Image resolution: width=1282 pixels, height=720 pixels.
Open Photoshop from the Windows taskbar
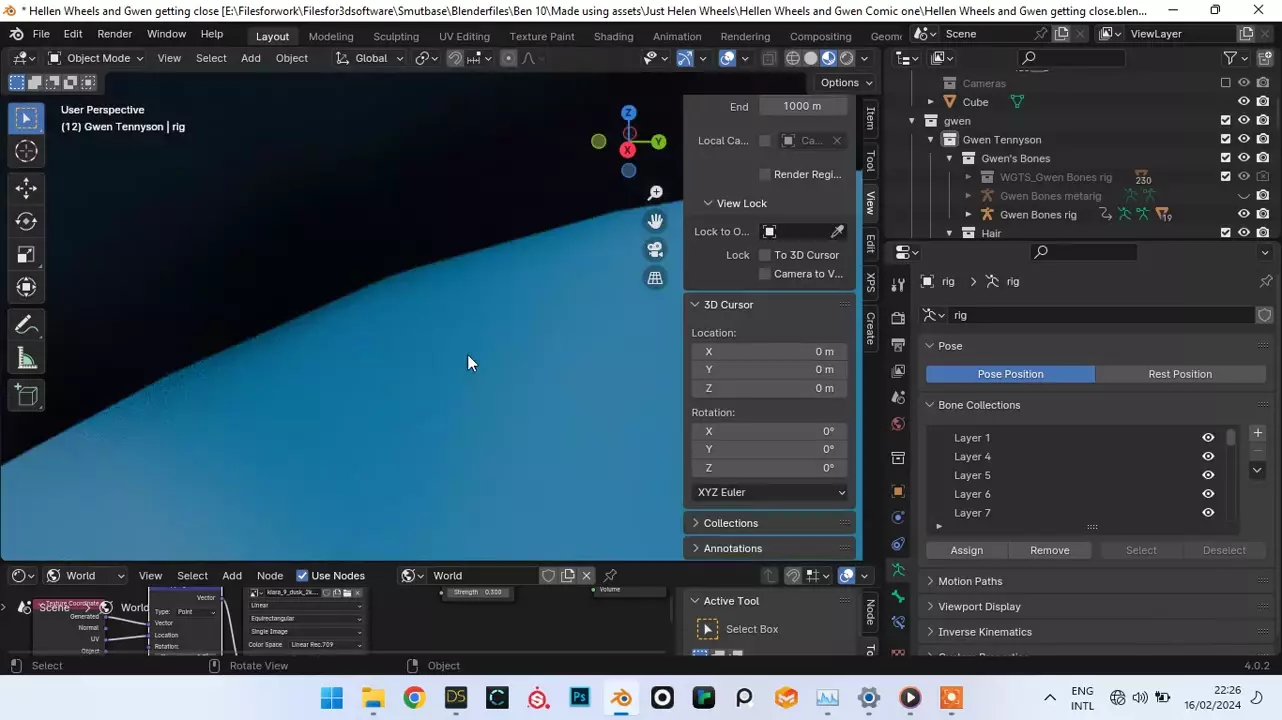579,698
